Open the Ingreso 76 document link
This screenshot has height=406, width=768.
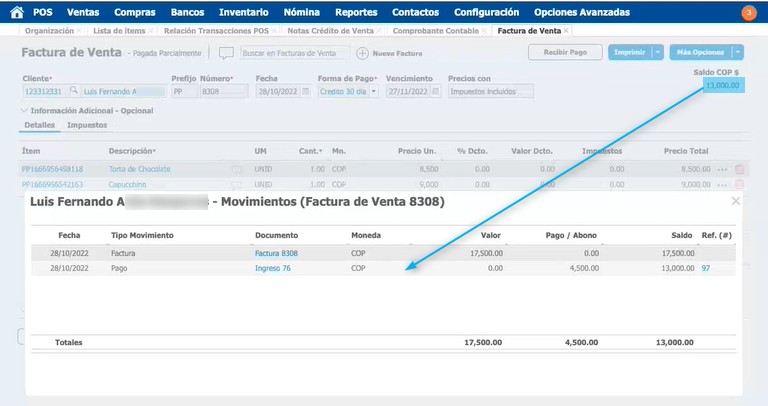tap(273, 268)
